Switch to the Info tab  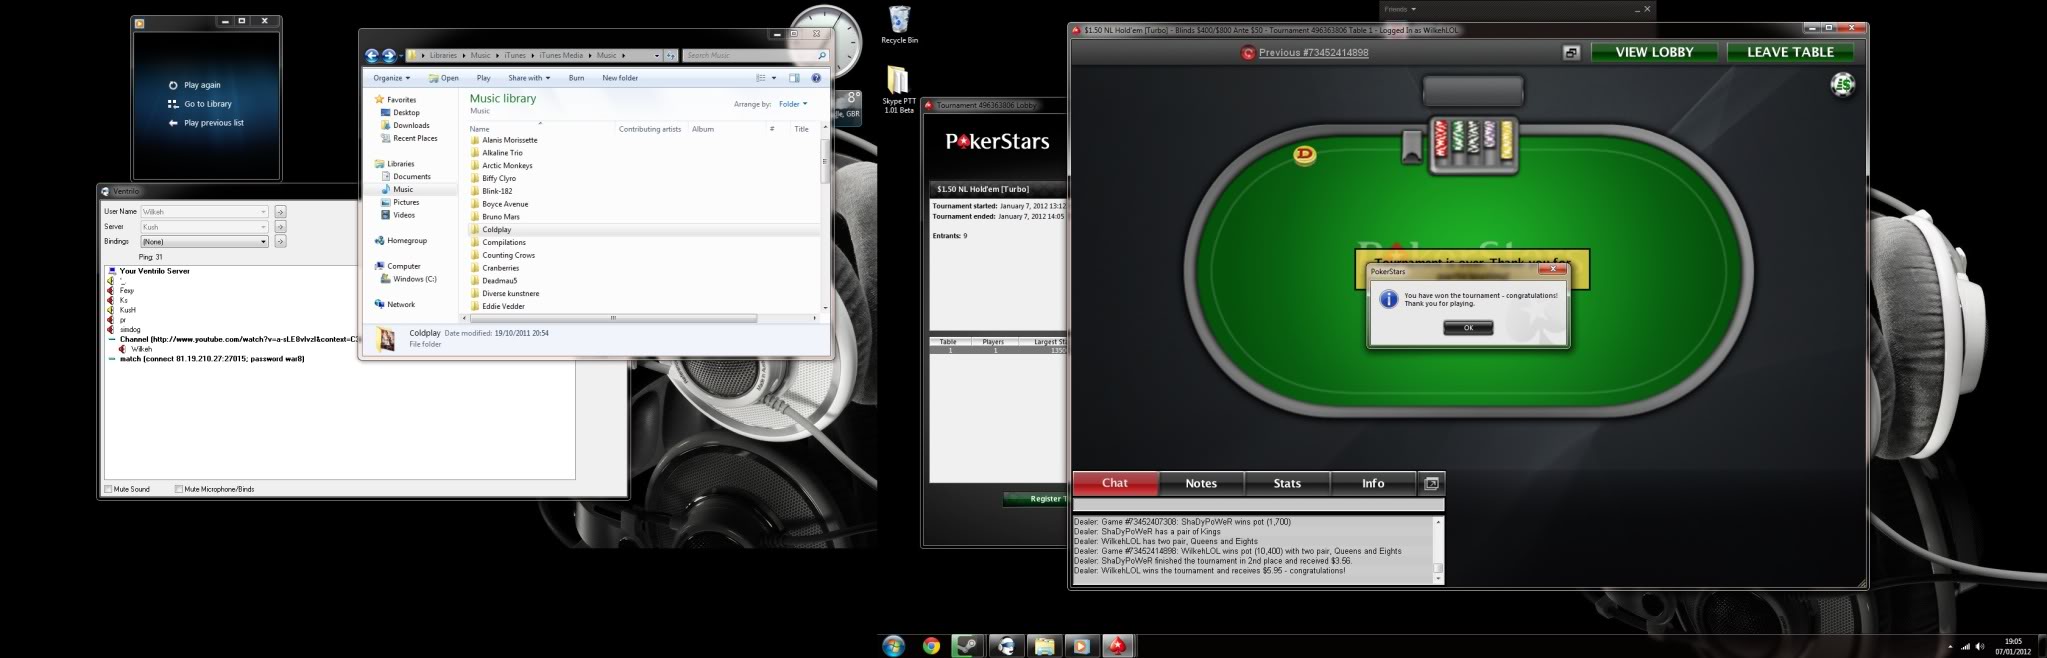click(1373, 483)
